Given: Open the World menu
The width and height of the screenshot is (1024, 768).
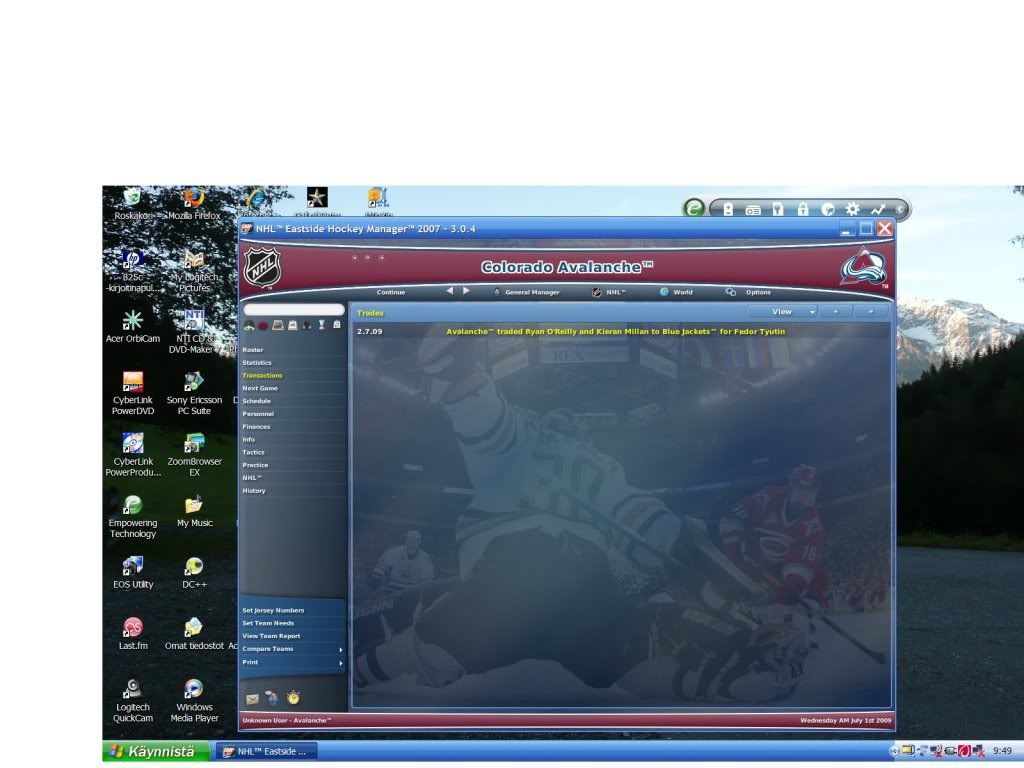Looking at the screenshot, I should 682,292.
